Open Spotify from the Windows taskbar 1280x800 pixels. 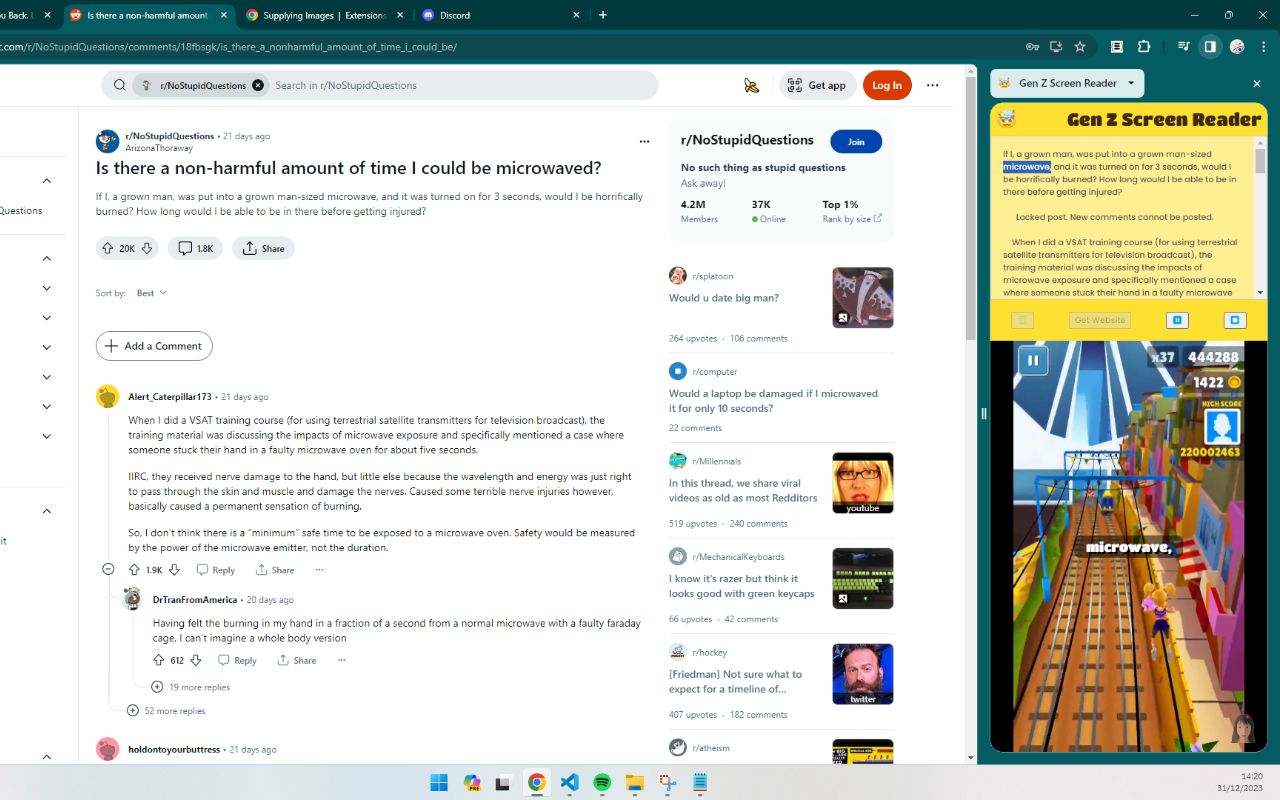point(602,782)
